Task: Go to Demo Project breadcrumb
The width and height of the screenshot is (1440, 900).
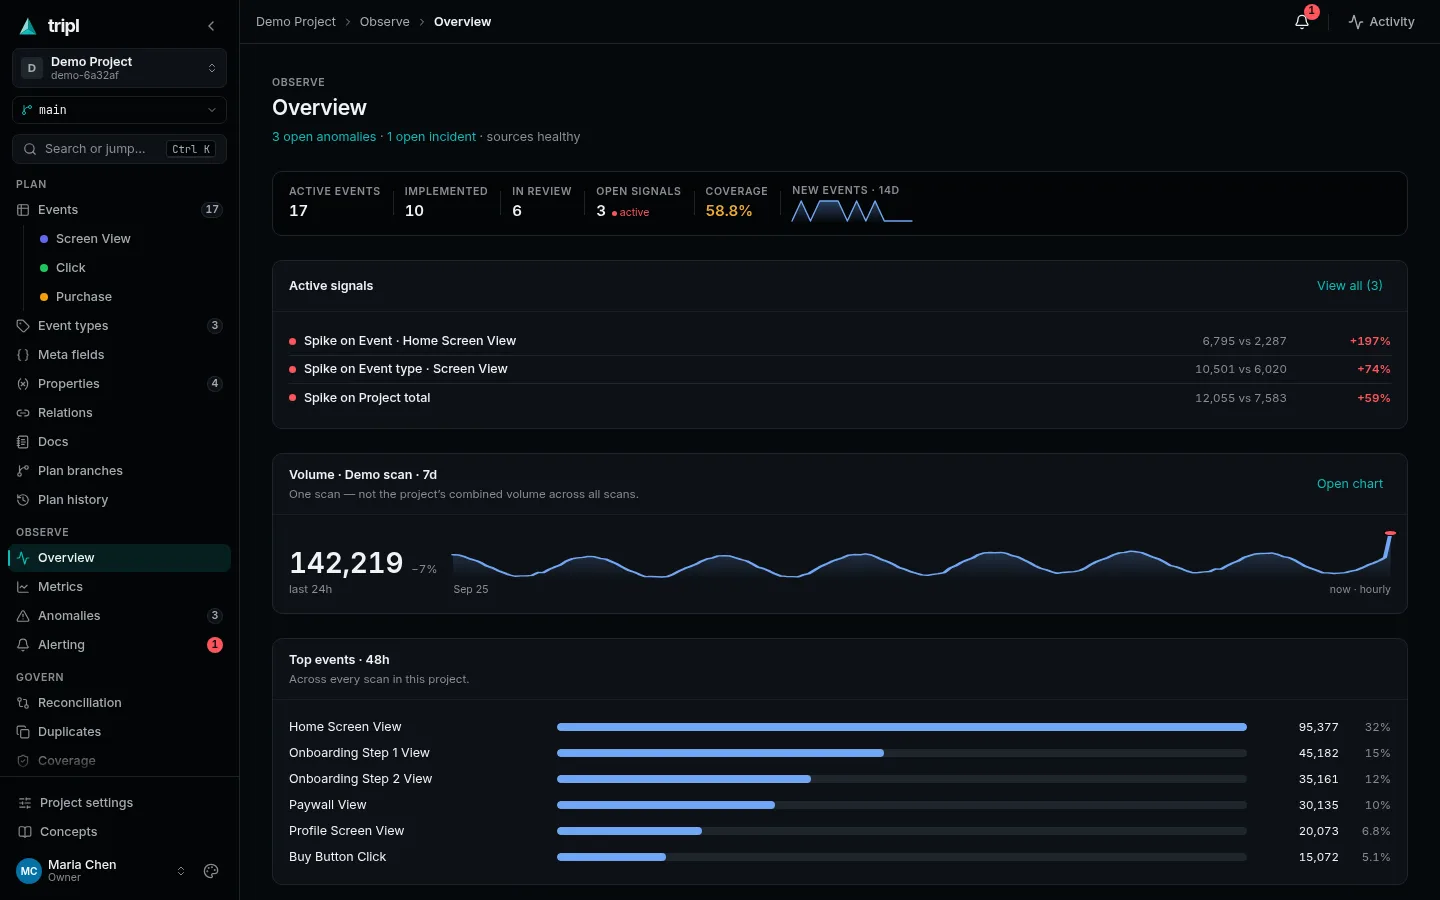Action: (x=296, y=22)
